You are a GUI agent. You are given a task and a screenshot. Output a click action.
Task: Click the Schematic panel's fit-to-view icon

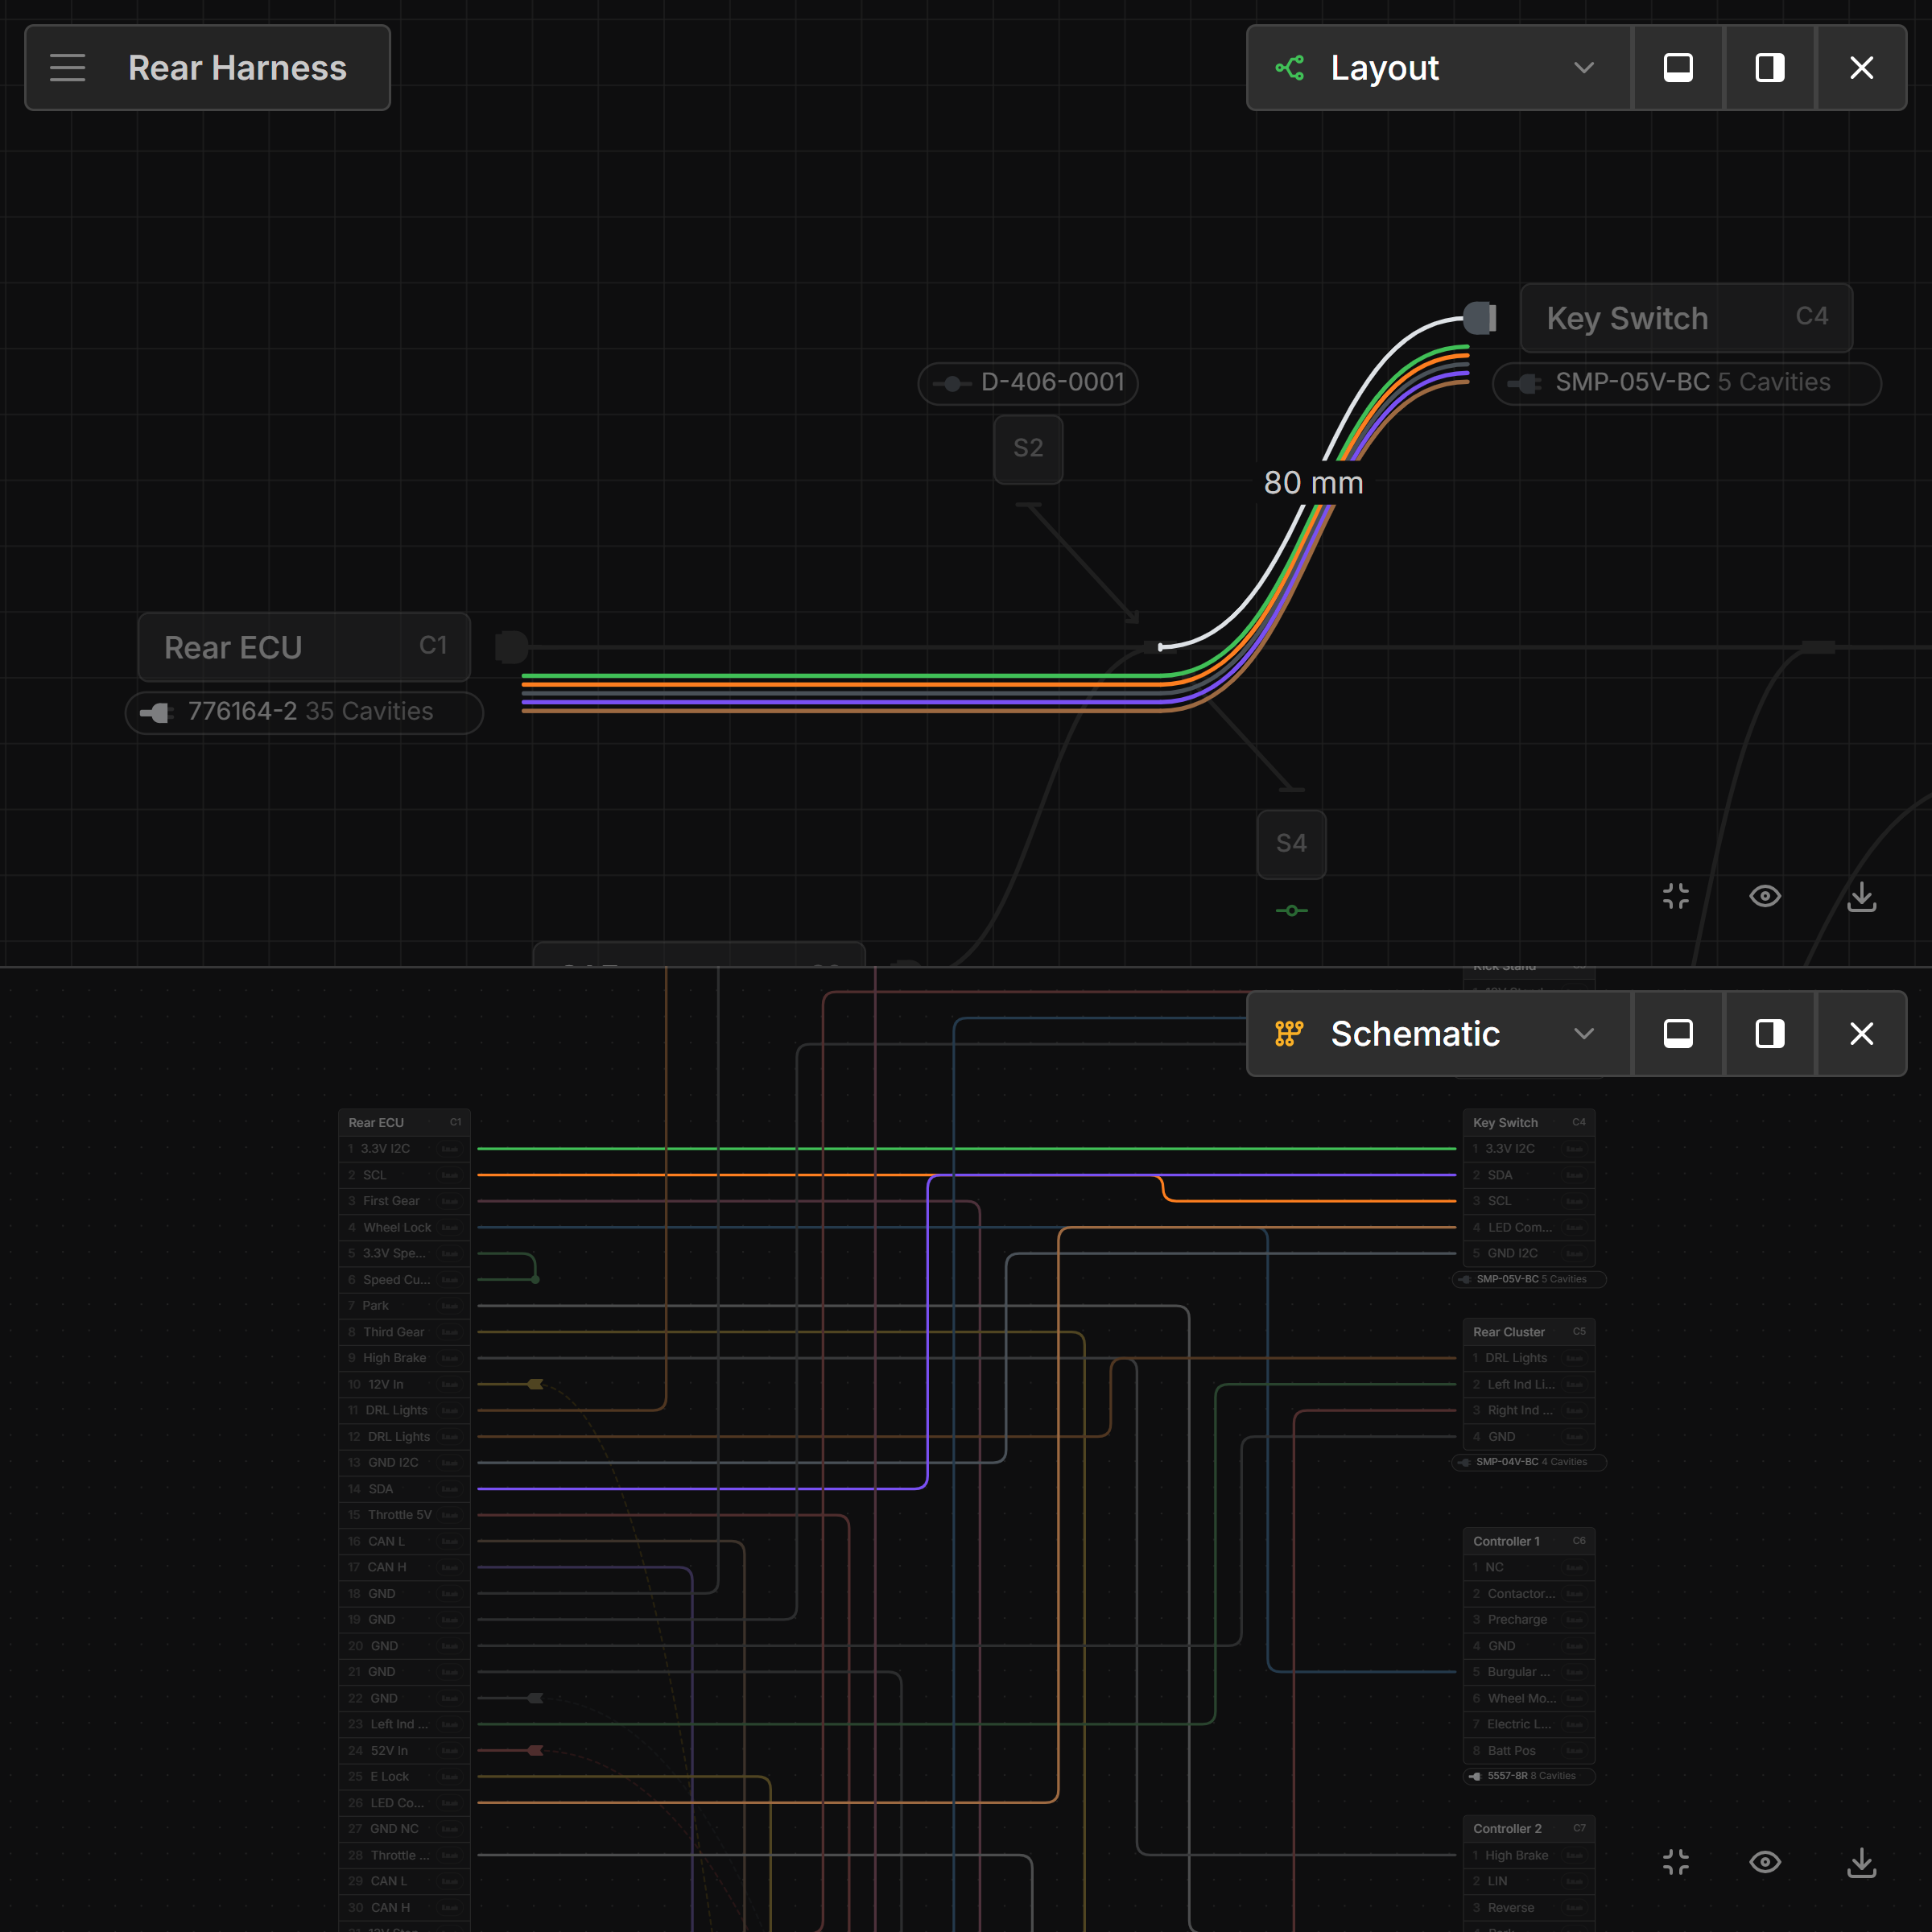[1676, 1862]
